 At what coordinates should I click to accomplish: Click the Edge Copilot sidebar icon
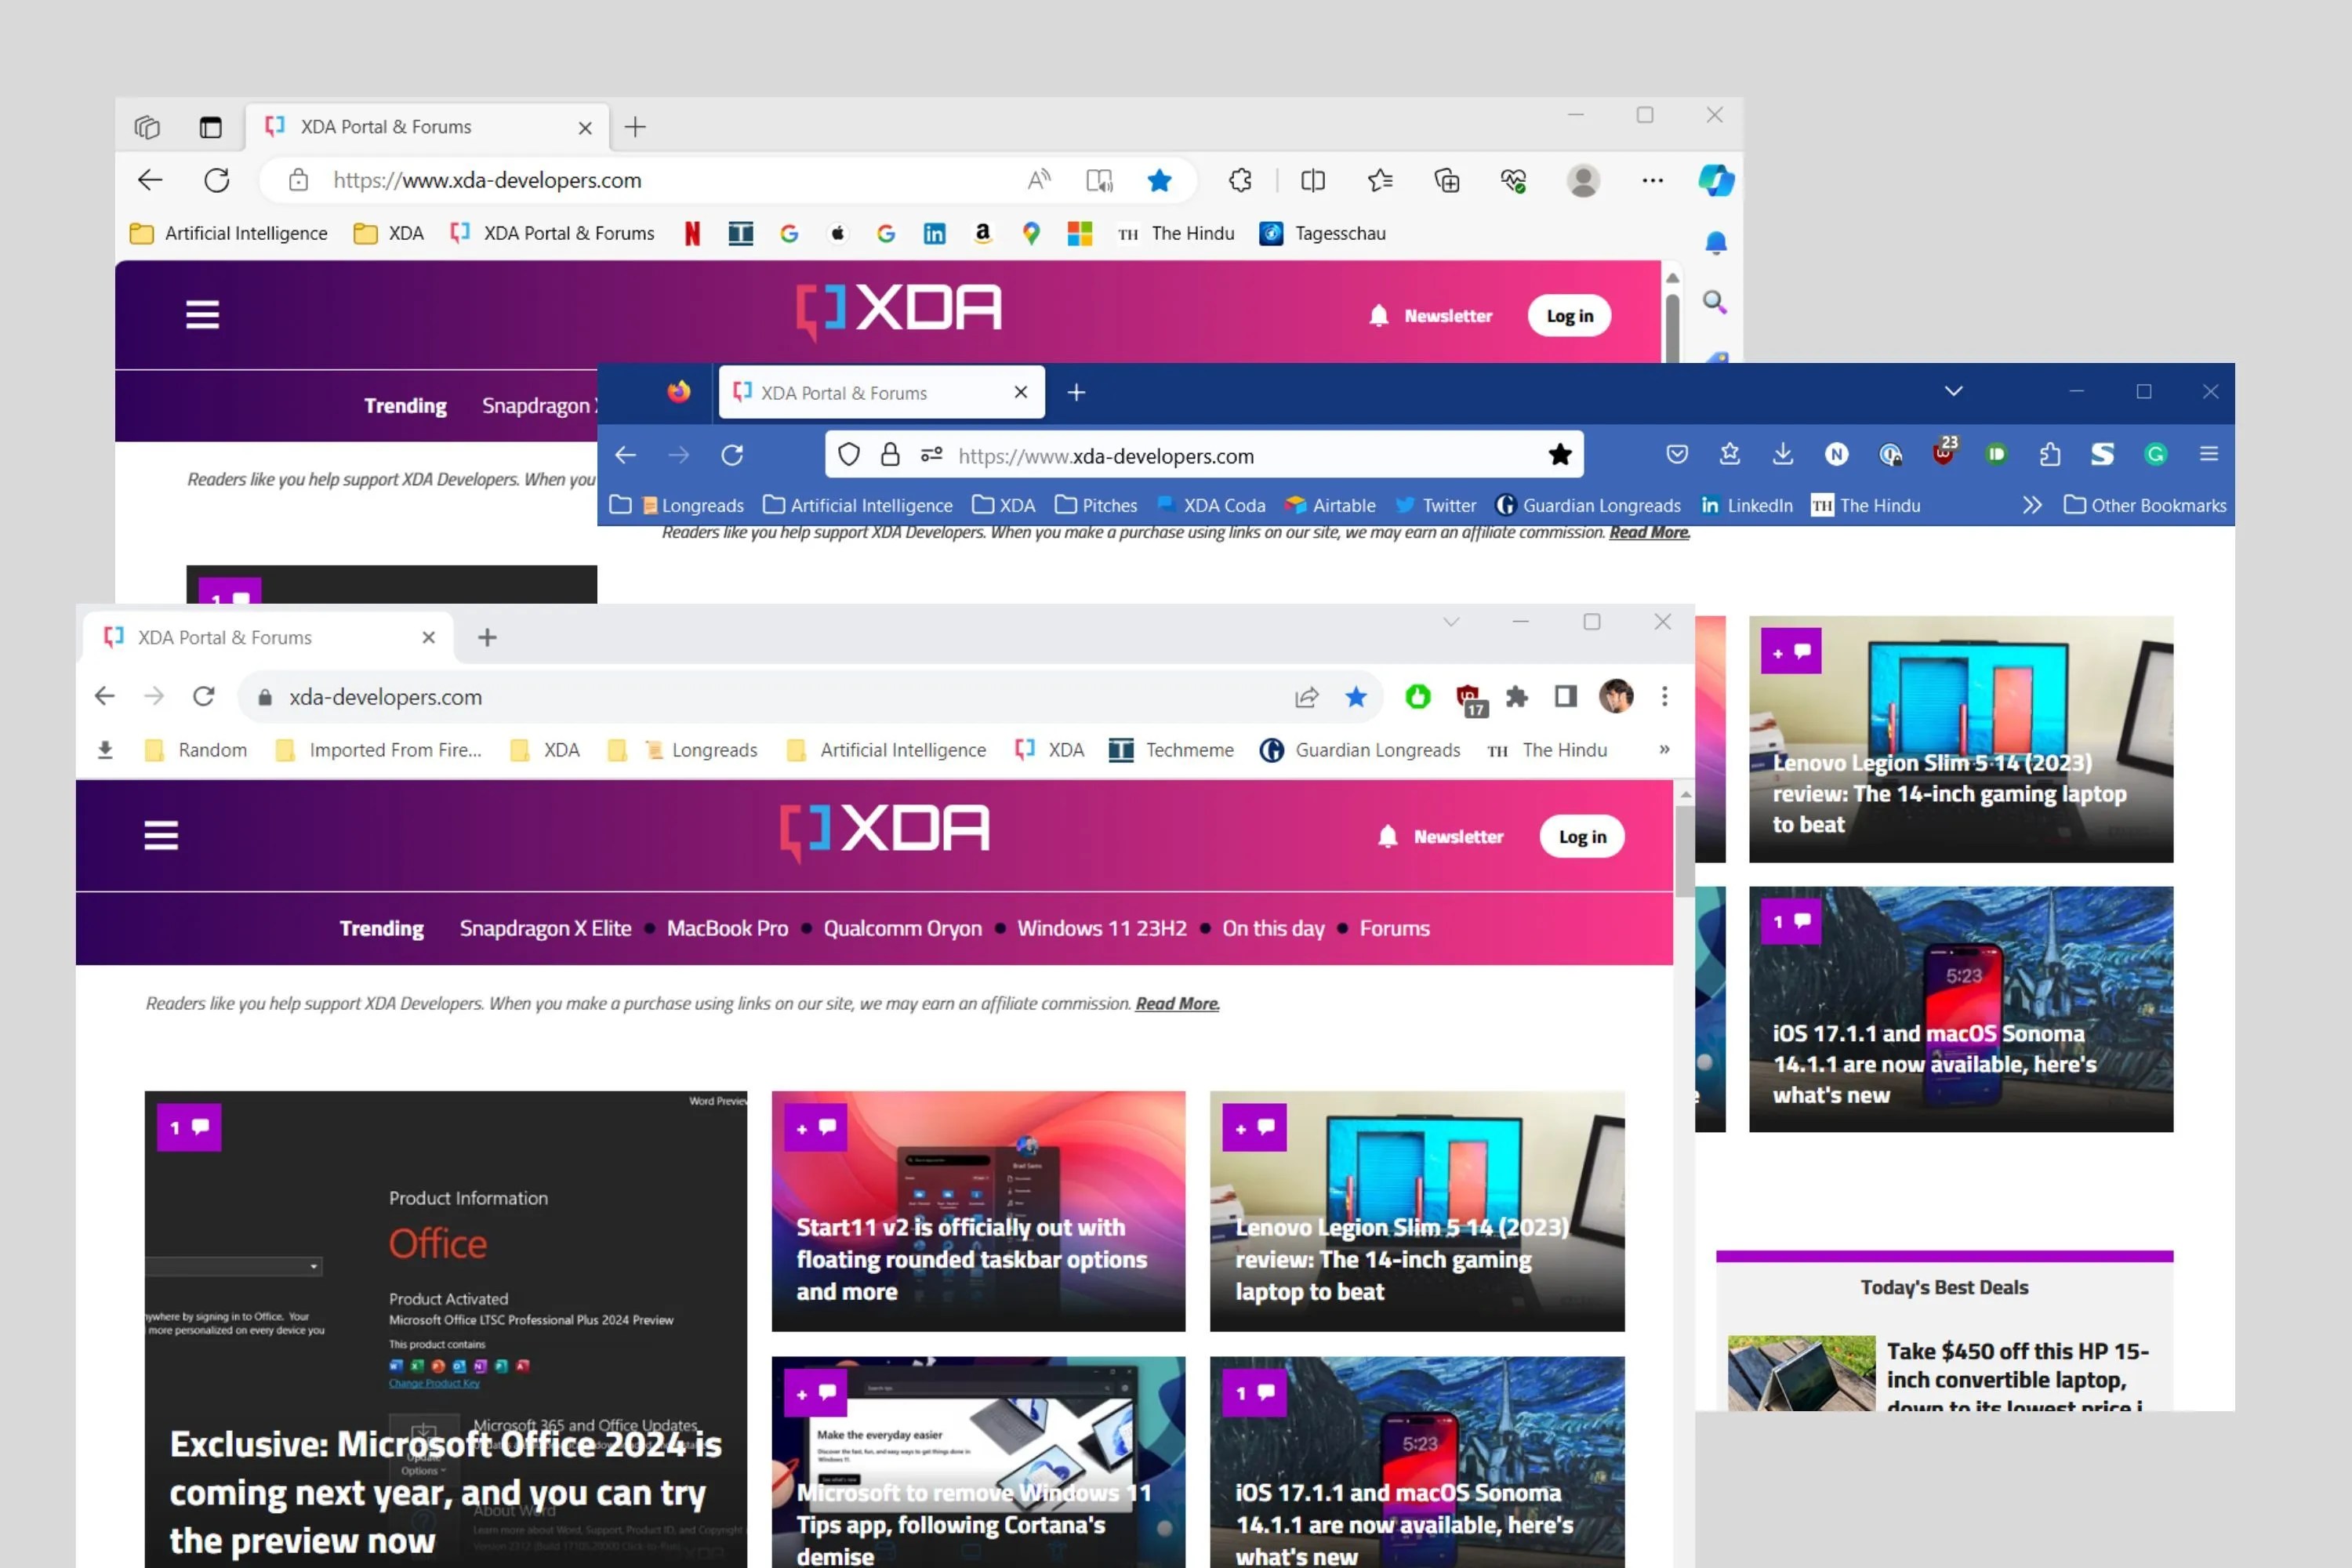(x=1716, y=180)
